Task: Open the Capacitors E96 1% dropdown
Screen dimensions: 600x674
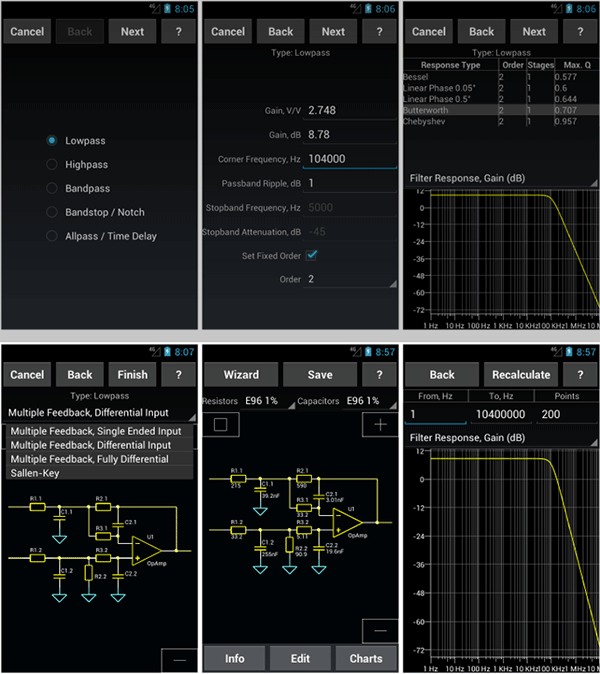Action: pos(370,401)
